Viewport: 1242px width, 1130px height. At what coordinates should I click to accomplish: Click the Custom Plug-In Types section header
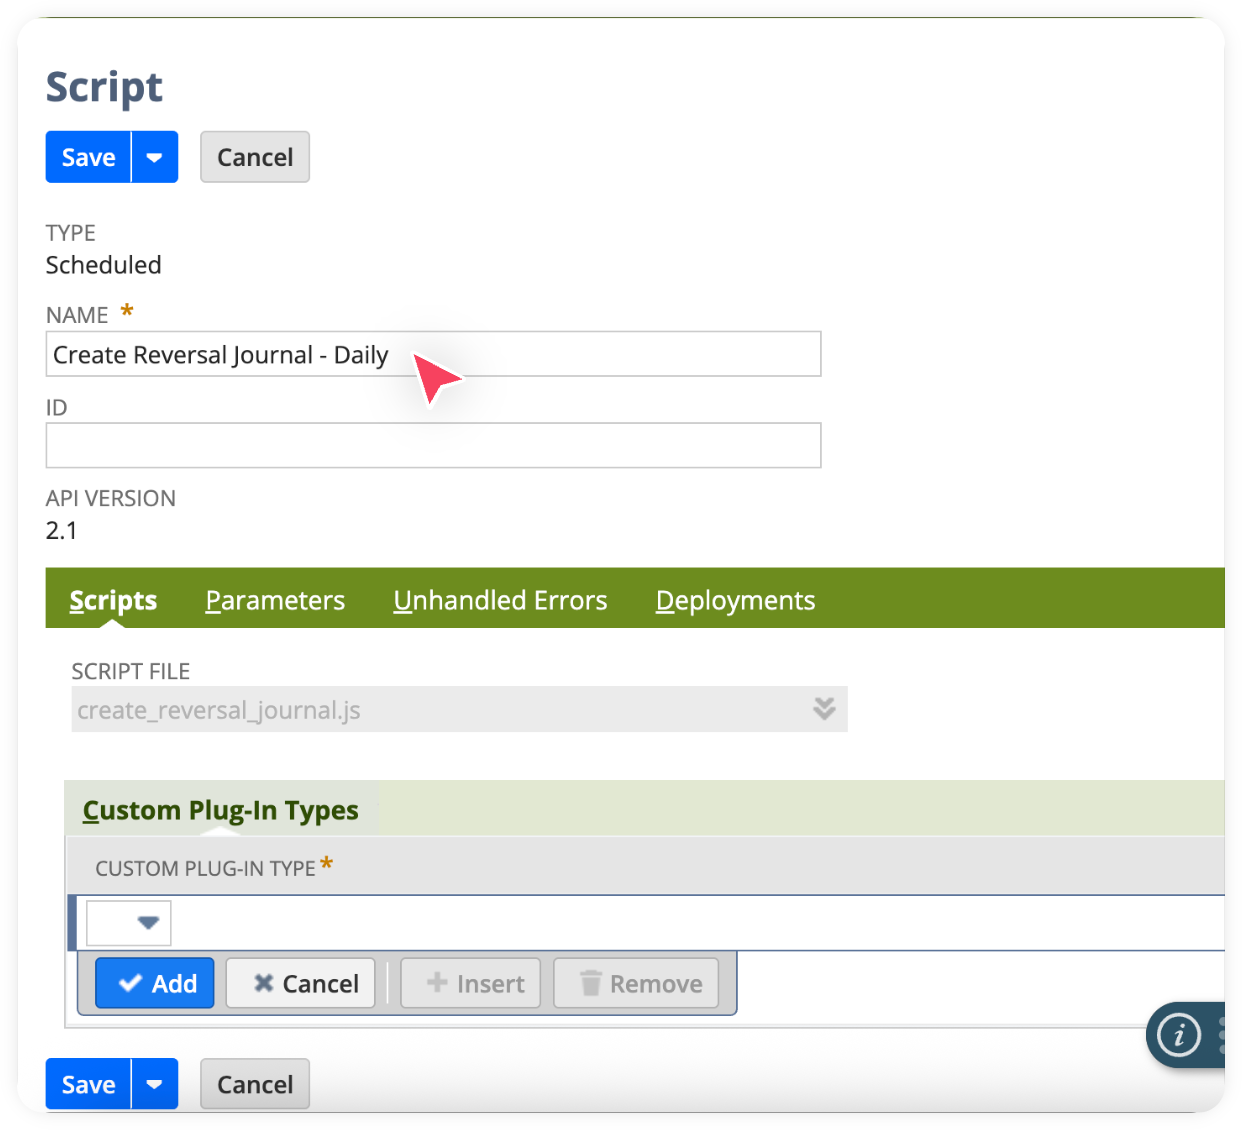coord(220,810)
